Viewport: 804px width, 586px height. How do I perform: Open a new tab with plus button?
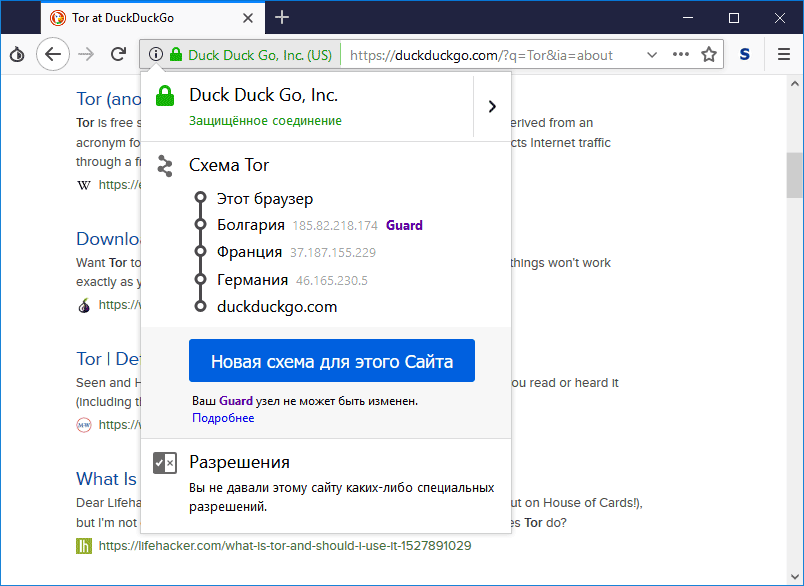[282, 17]
